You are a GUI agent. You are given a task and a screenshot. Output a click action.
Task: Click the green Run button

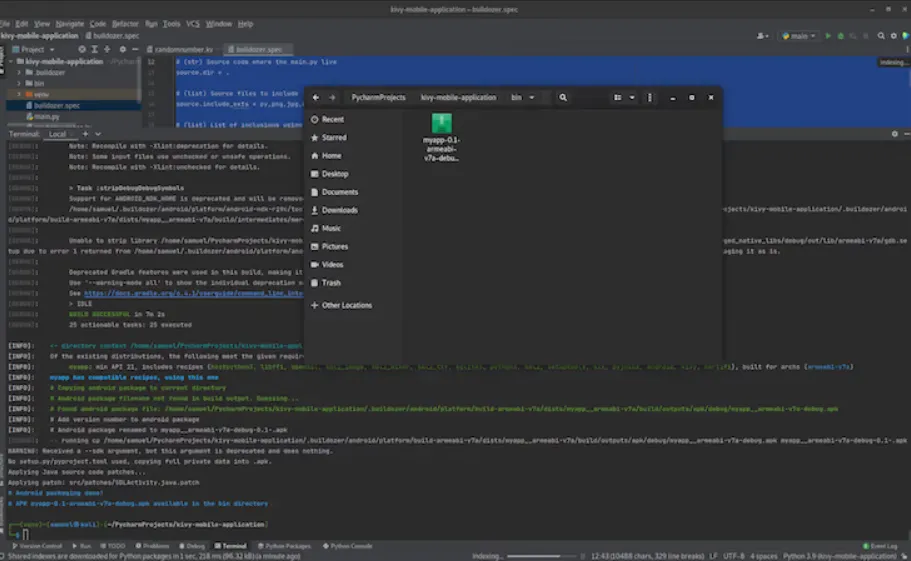pyautogui.click(x=828, y=36)
